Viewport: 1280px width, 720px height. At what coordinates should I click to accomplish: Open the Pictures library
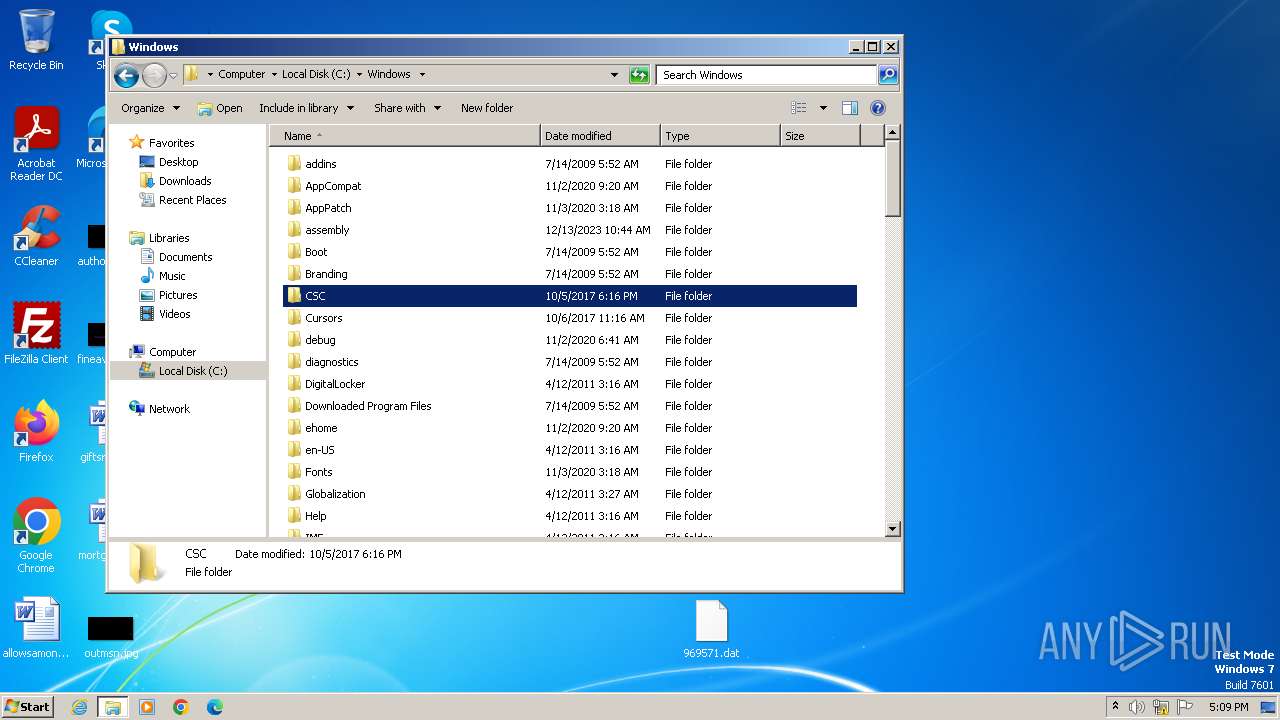(178, 295)
